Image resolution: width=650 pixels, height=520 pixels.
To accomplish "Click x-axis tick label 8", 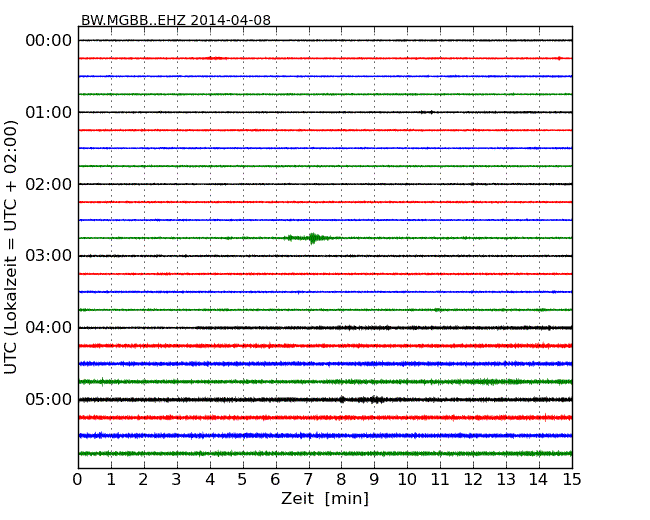I will (x=341, y=480).
